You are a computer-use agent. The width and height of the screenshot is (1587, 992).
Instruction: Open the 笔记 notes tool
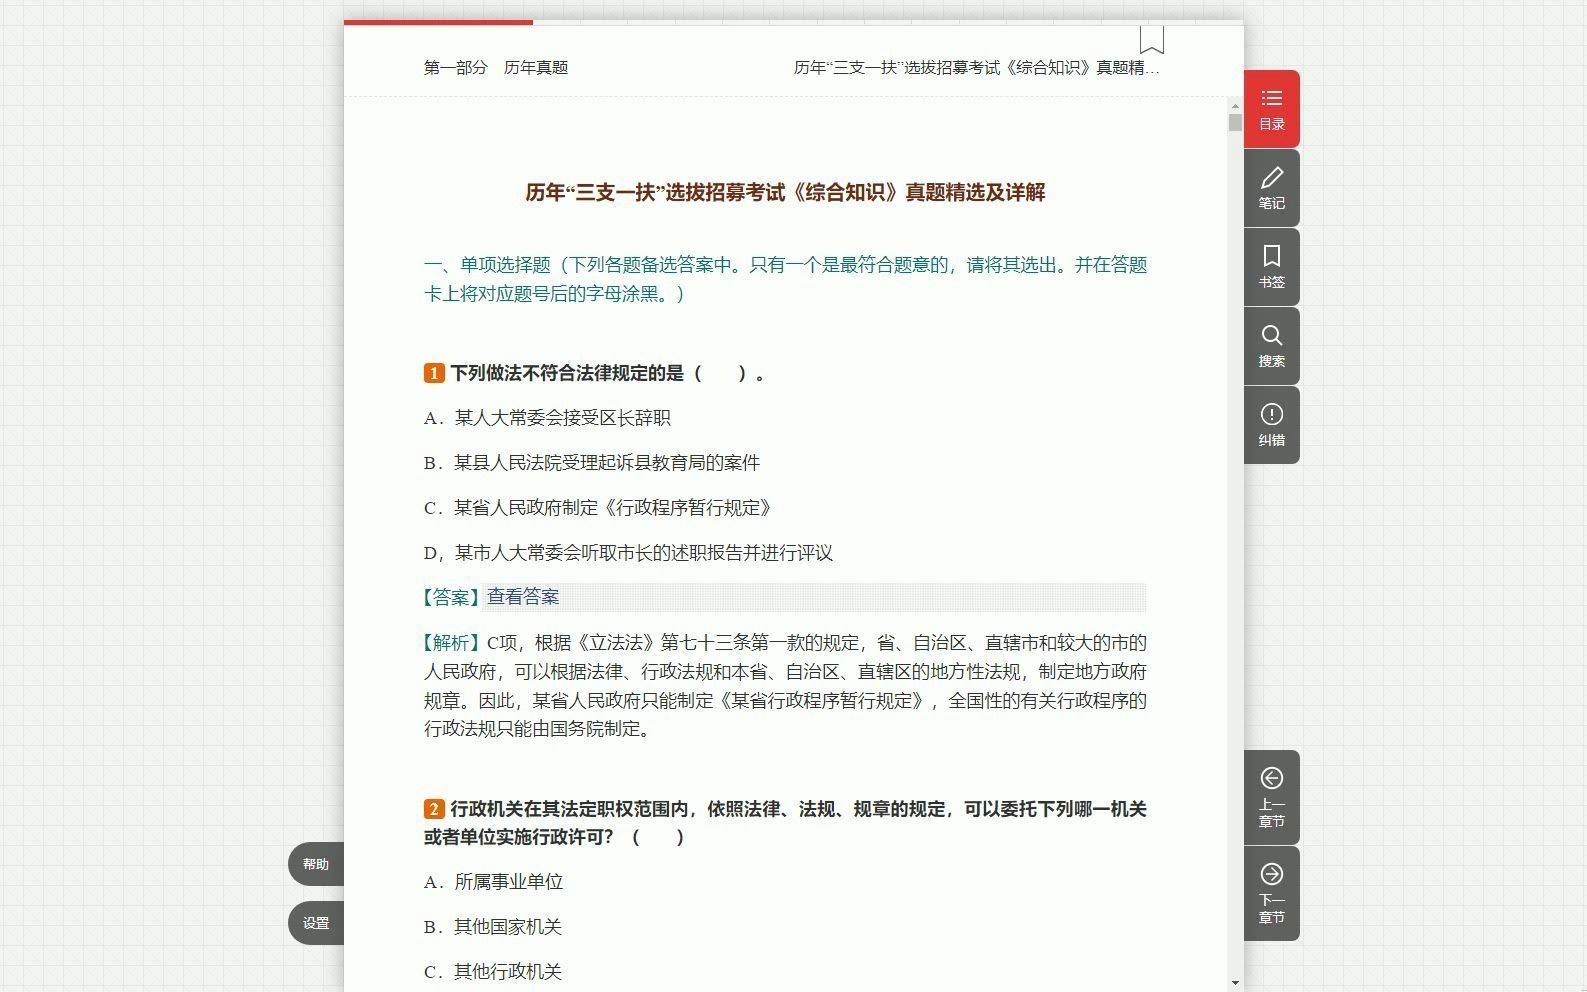point(1271,189)
